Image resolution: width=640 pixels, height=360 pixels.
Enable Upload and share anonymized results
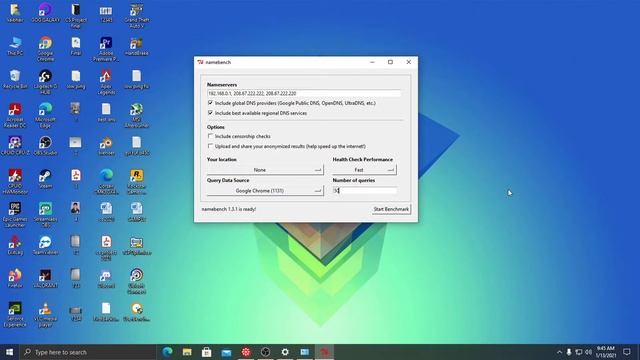click(x=210, y=146)
